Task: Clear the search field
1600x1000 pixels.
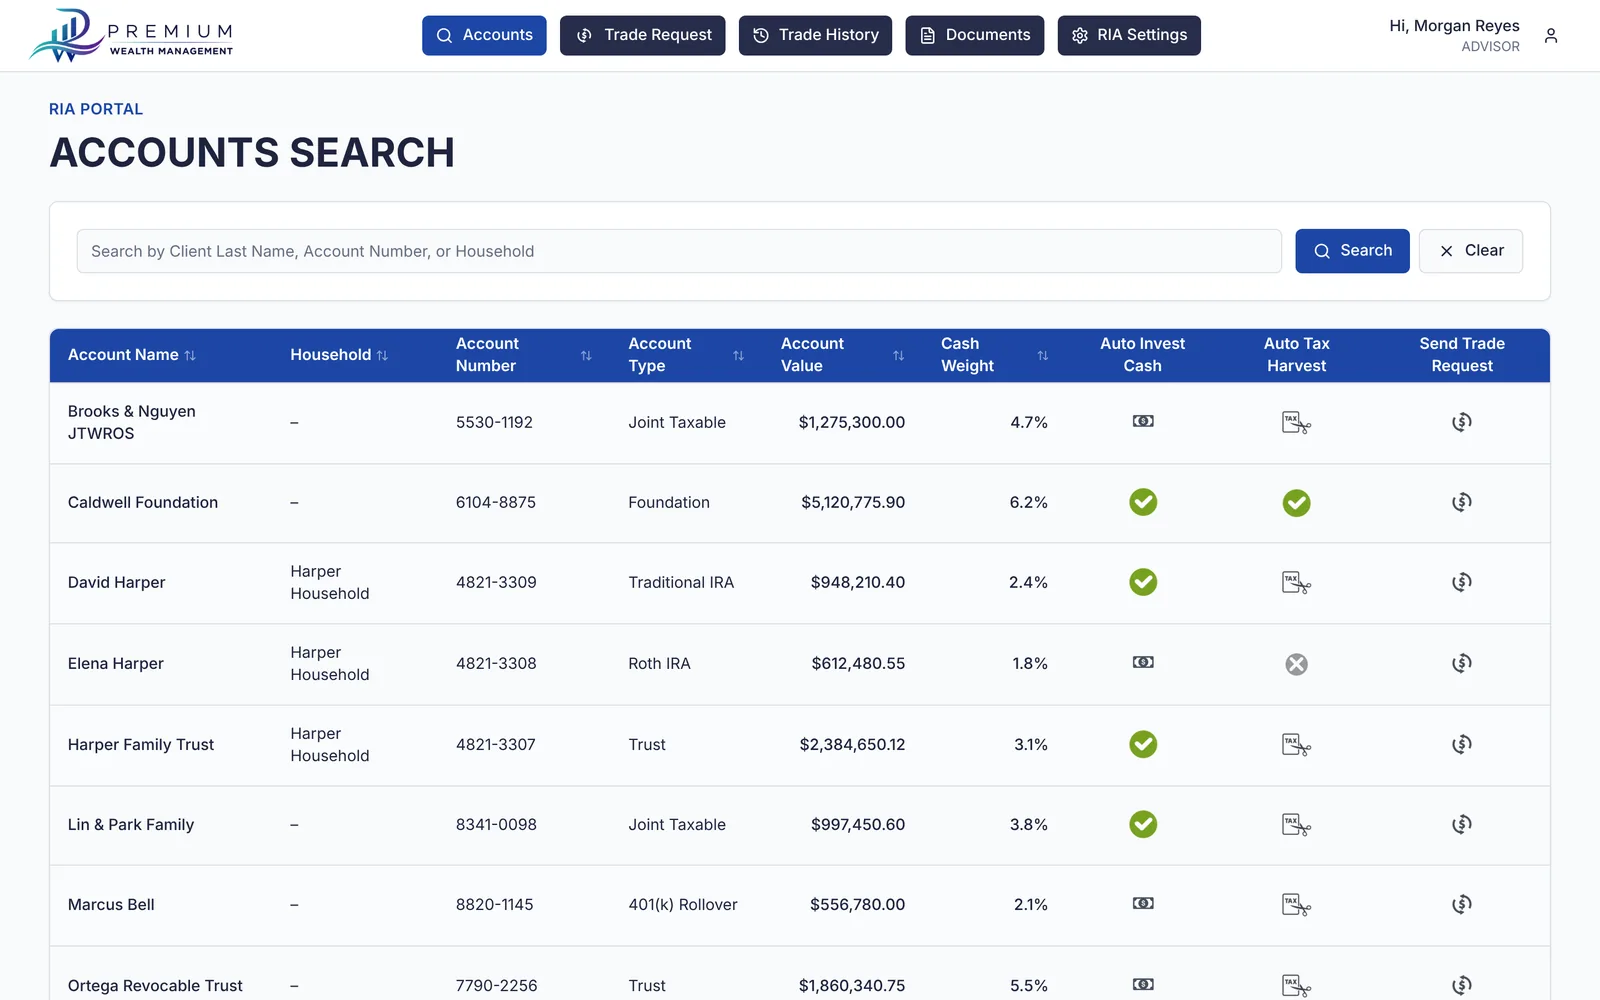Action: pyautogui.click(x=1471, y=251)
